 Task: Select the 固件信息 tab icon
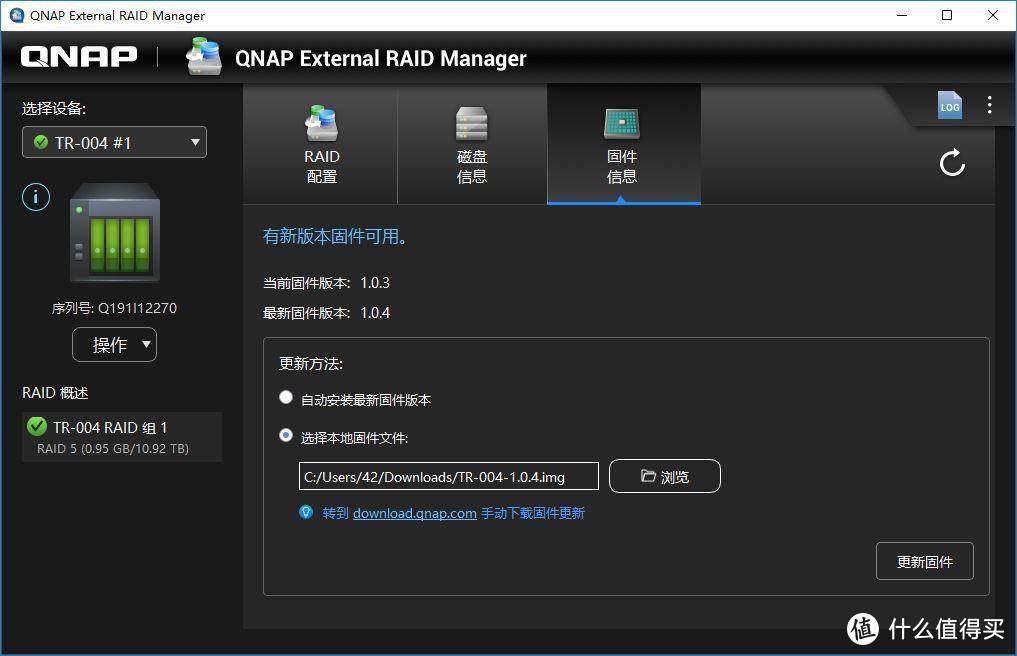click(622, 125)
